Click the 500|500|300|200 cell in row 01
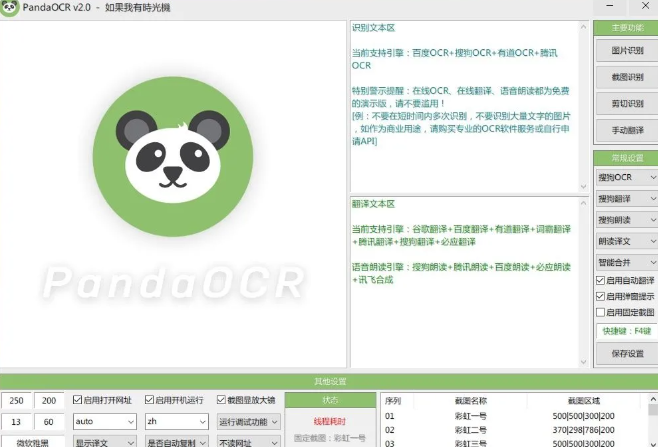The width and height of the screenshot is (658, 447). click(x=583, y=416)
